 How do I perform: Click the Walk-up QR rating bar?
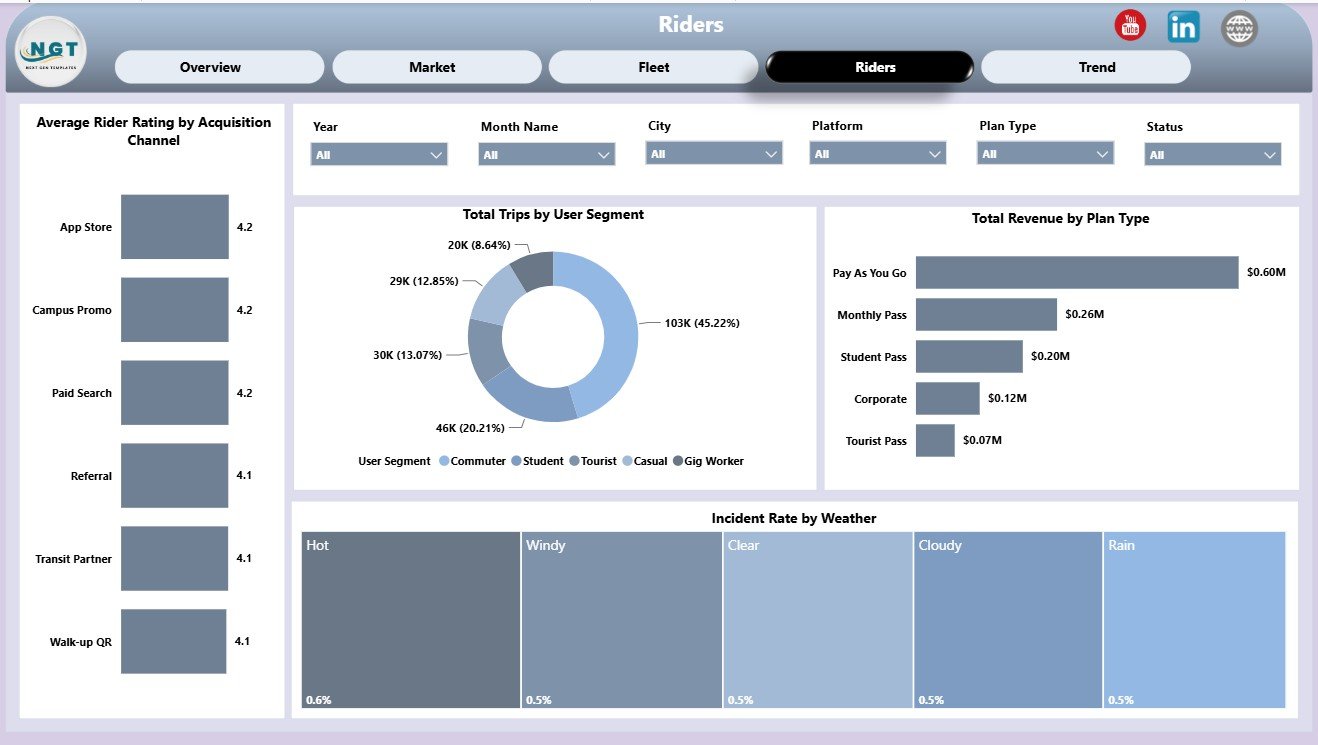click(174, 641)
